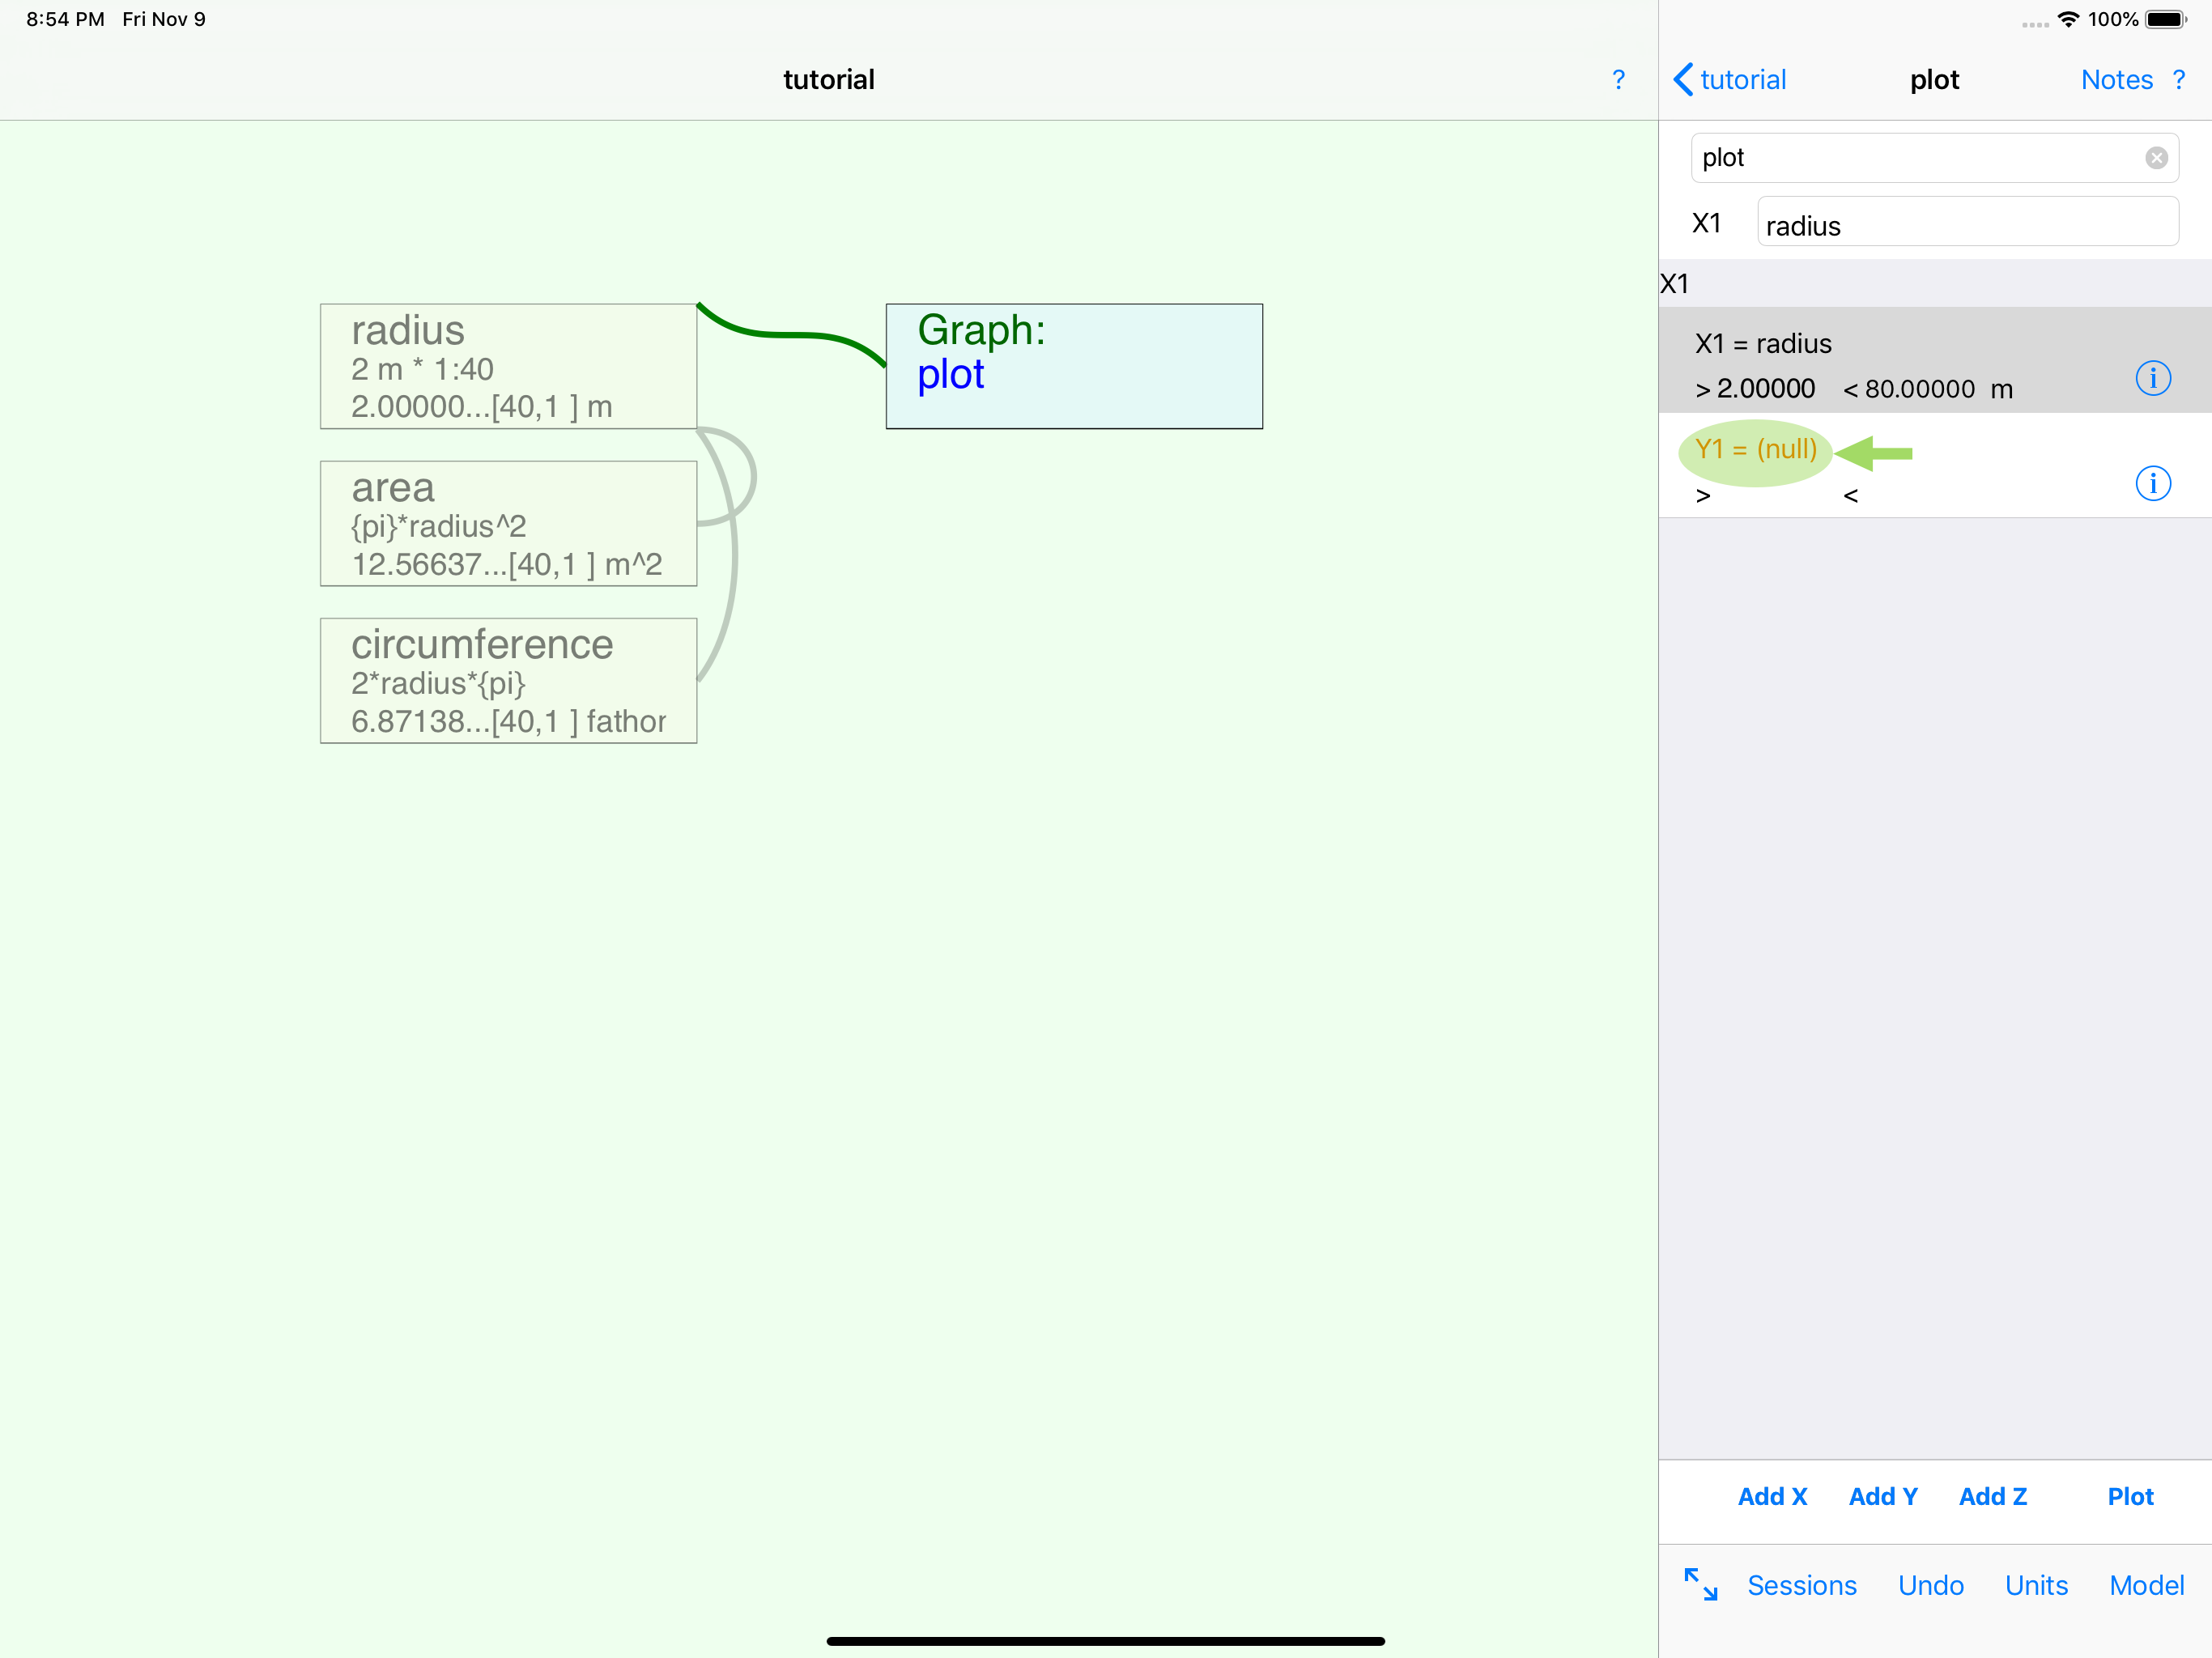Tap the minimum value > 2.00000
2212x1658 pixels.
point(1755,389)
